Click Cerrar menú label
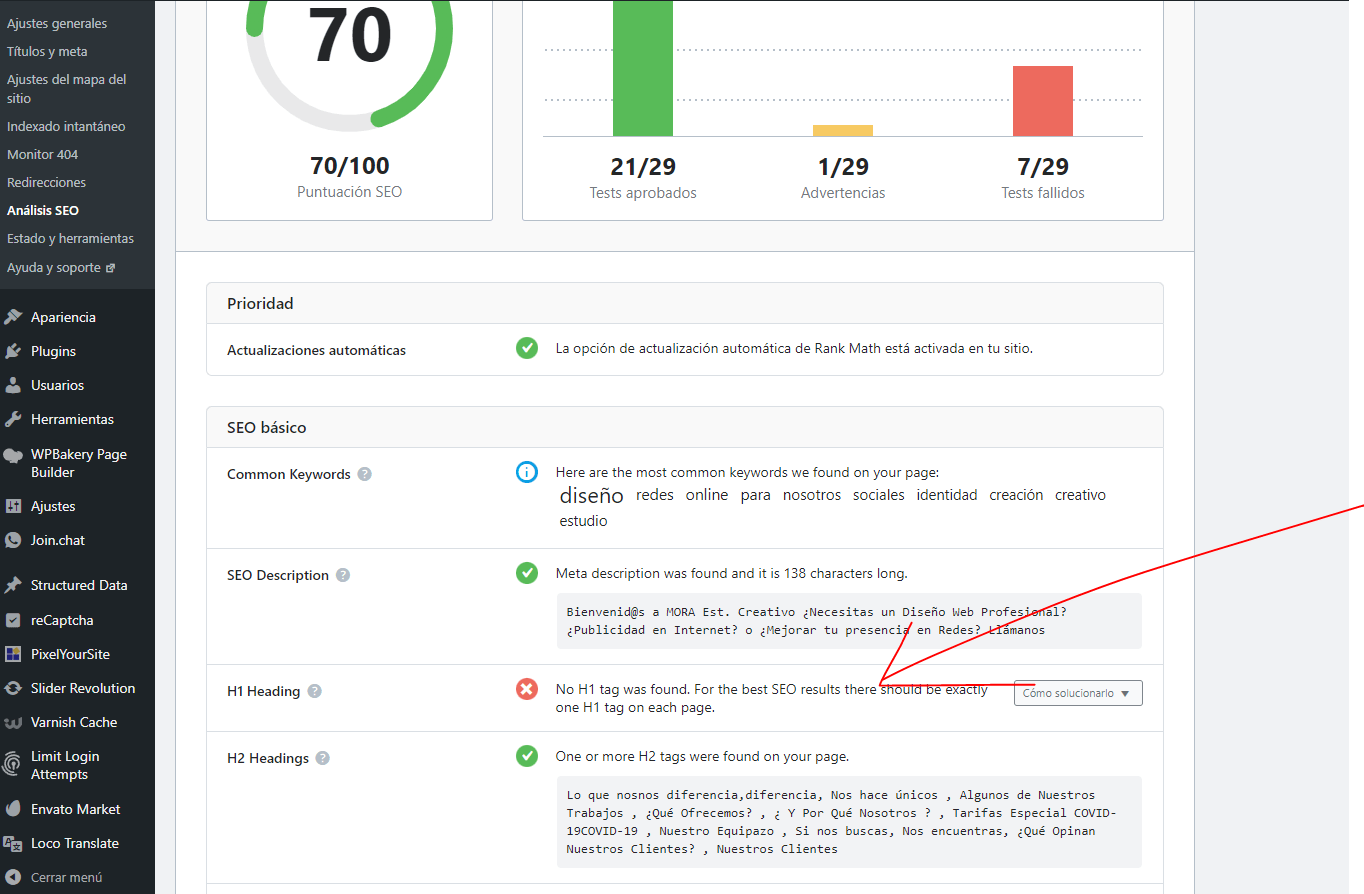1364x894 pixels. coord(66,877)
